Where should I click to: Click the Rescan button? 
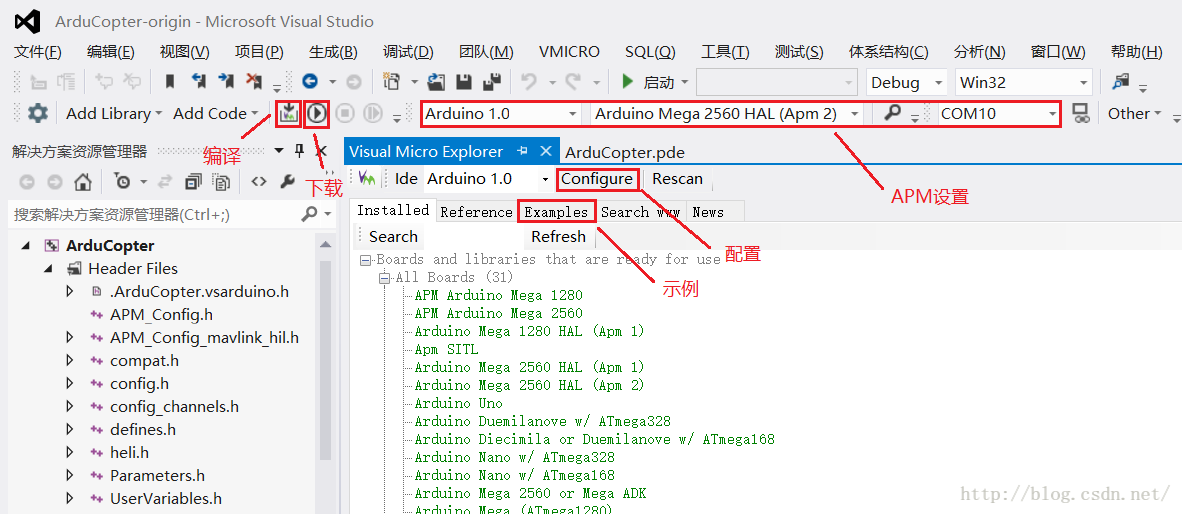[678, 179]
